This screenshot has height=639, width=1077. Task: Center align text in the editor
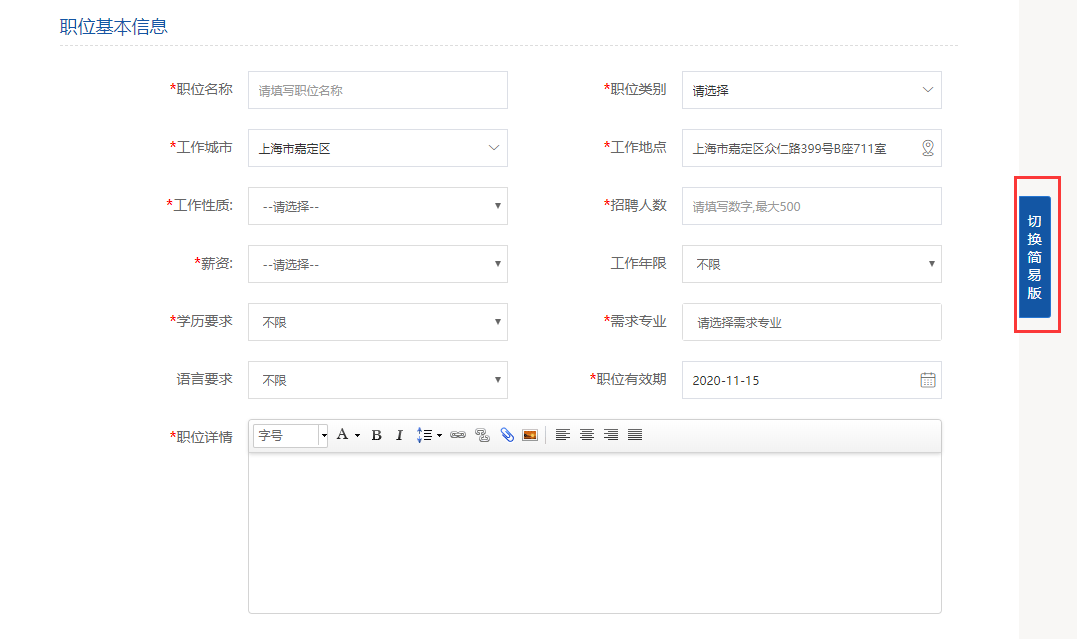pos(587,435)
